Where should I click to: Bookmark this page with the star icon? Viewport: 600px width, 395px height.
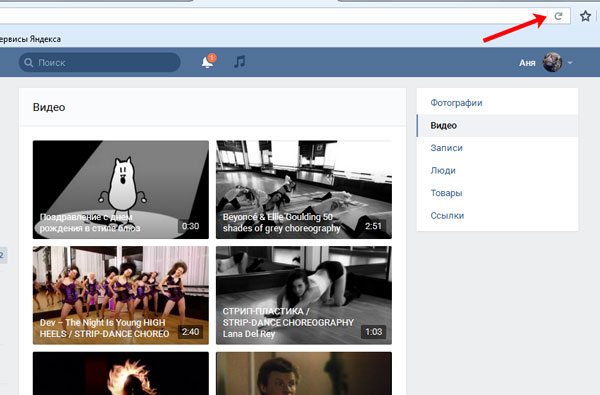pyautogui.click(x=585, y=16)
